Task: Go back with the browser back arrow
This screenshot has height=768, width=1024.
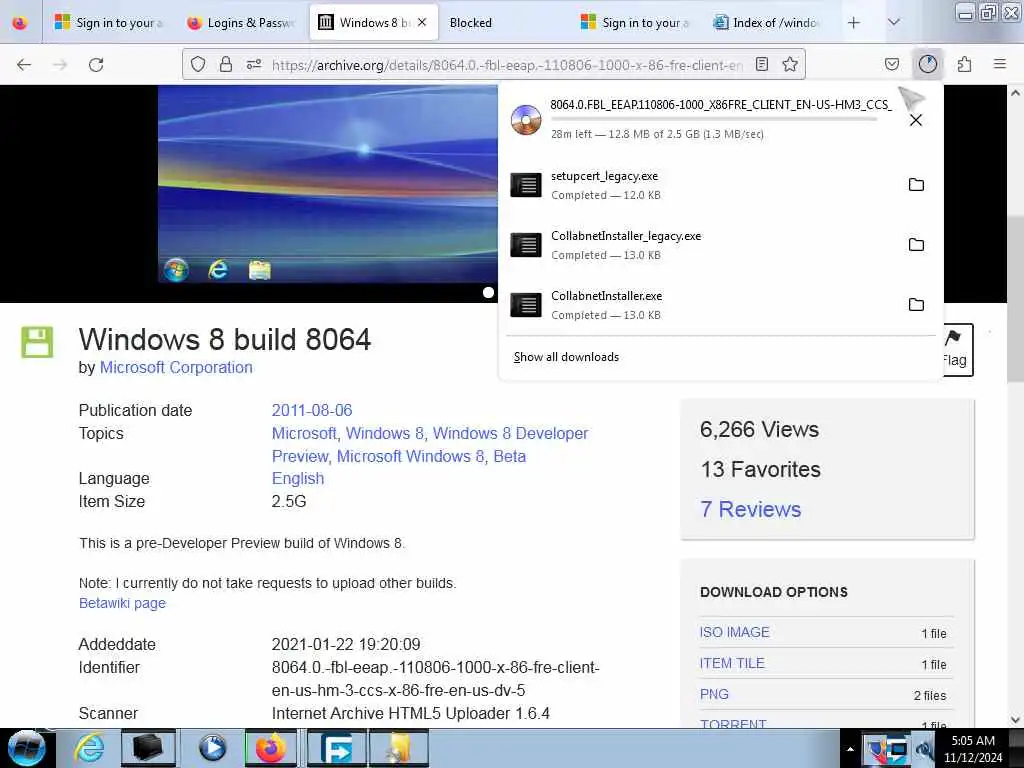Action: [24, 65]
